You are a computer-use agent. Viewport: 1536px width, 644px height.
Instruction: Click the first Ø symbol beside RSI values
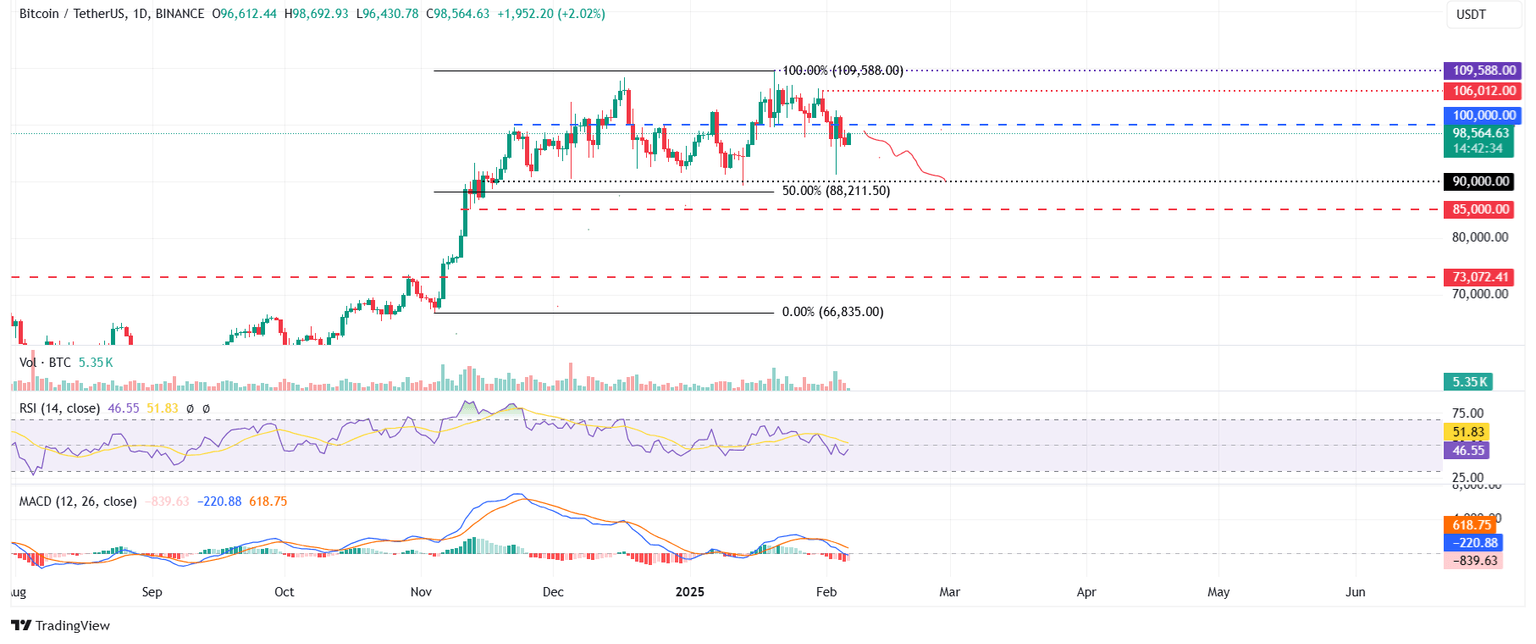point(190,408)
